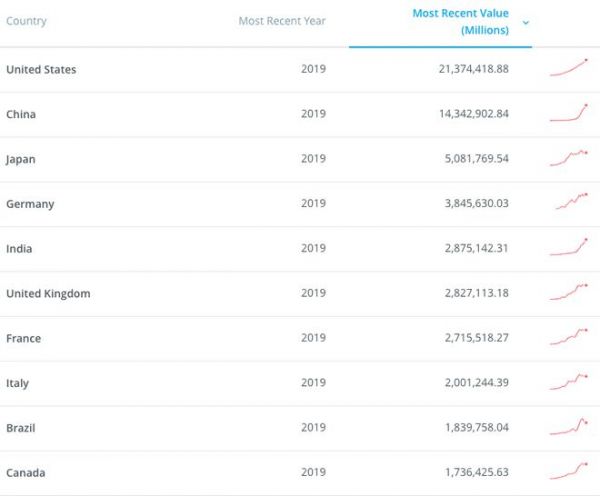Sort table by Country column header
This screenshot has height=496, width=600.
[x=26, y=21]
